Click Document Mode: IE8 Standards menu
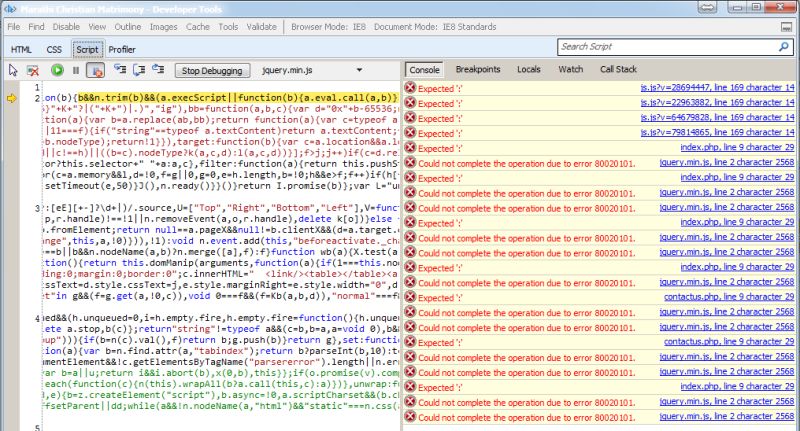 (x=435, y=27)
